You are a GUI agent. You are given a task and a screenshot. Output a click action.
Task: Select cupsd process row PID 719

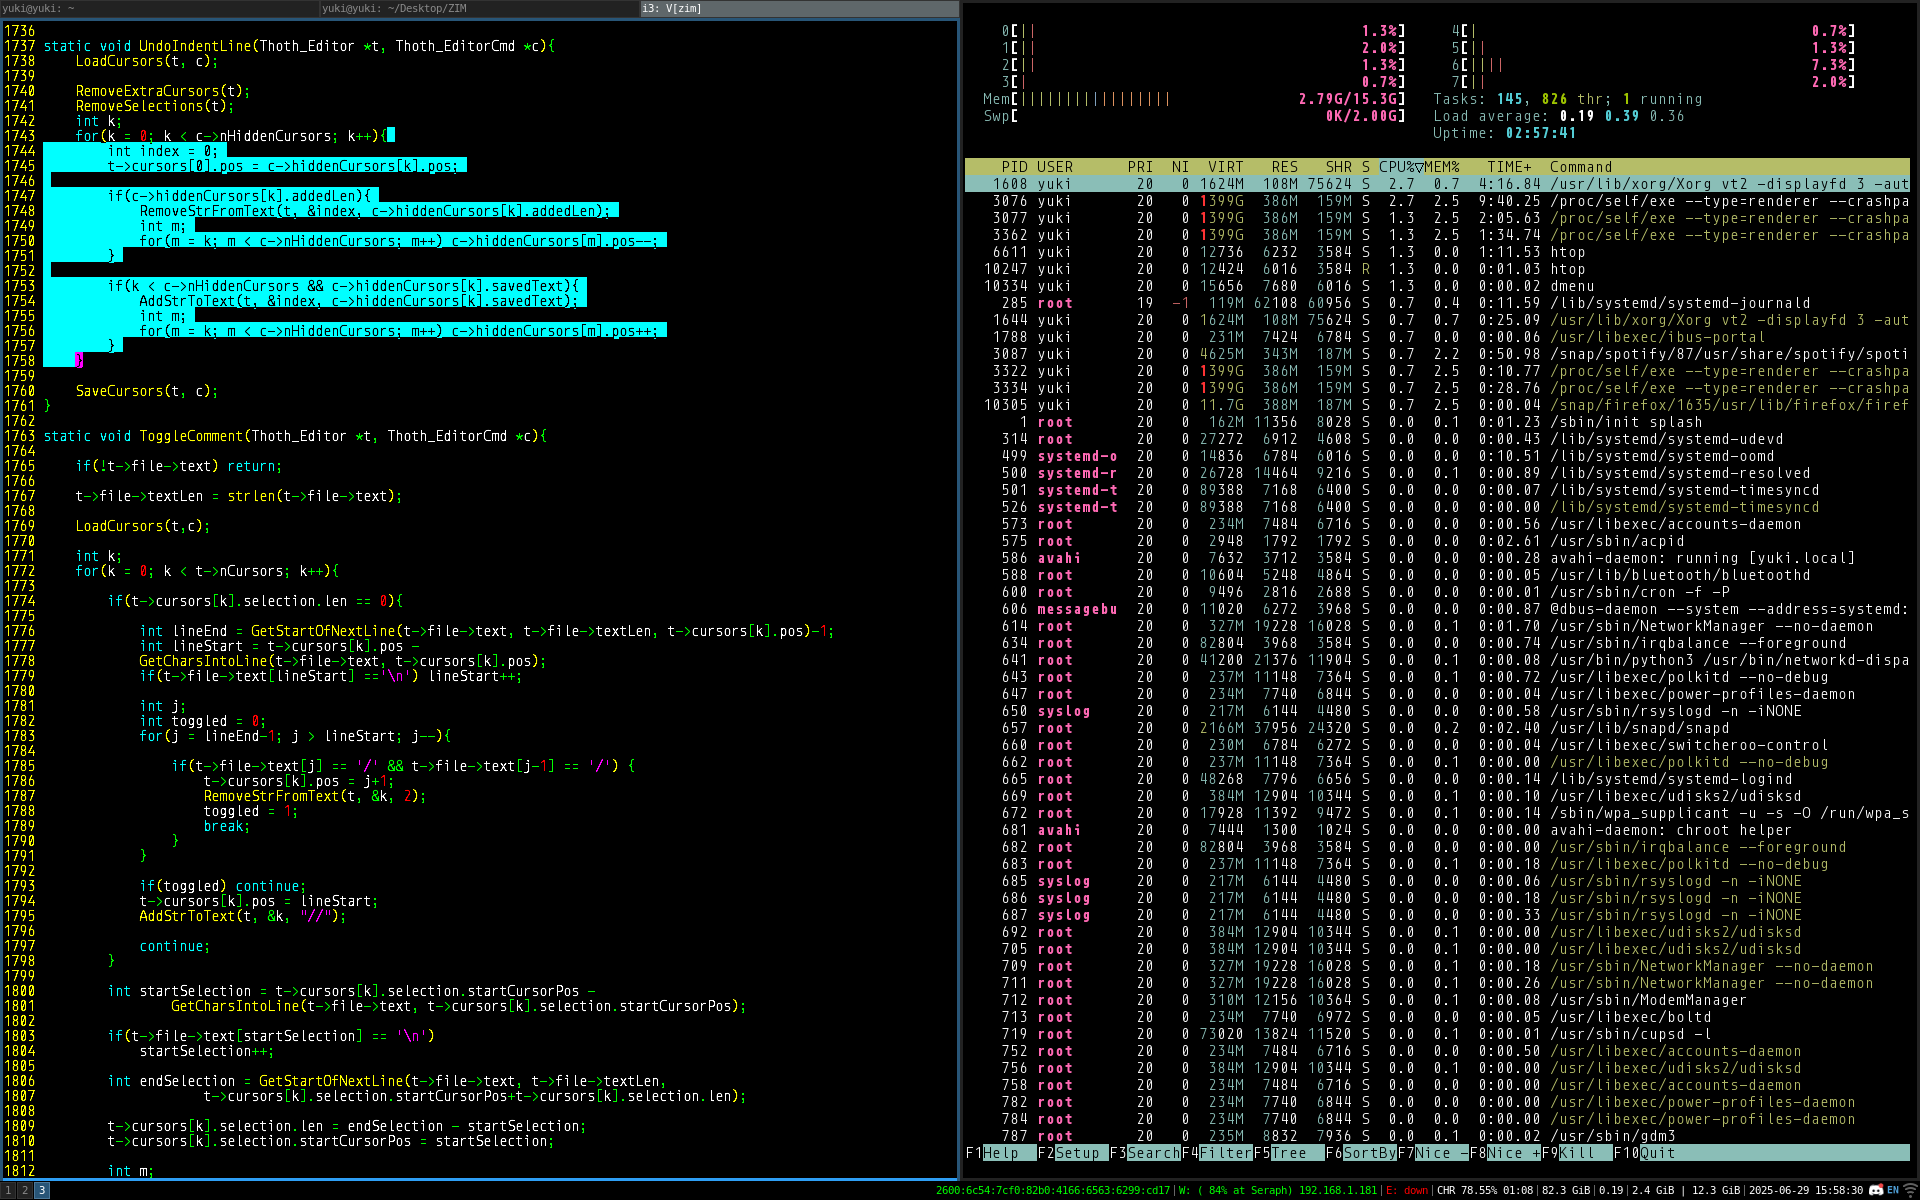click(x=1437, y=1034)
